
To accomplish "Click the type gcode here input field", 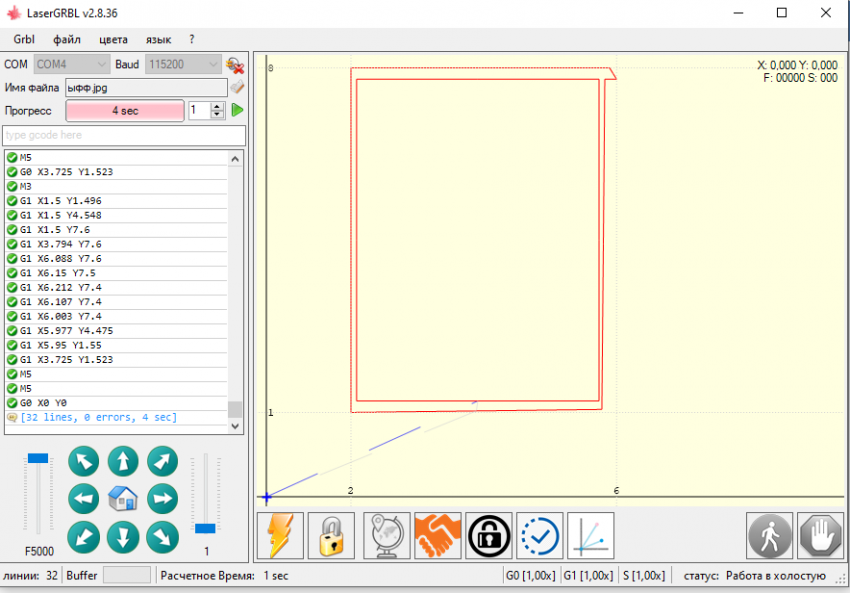I will point(124,135).
